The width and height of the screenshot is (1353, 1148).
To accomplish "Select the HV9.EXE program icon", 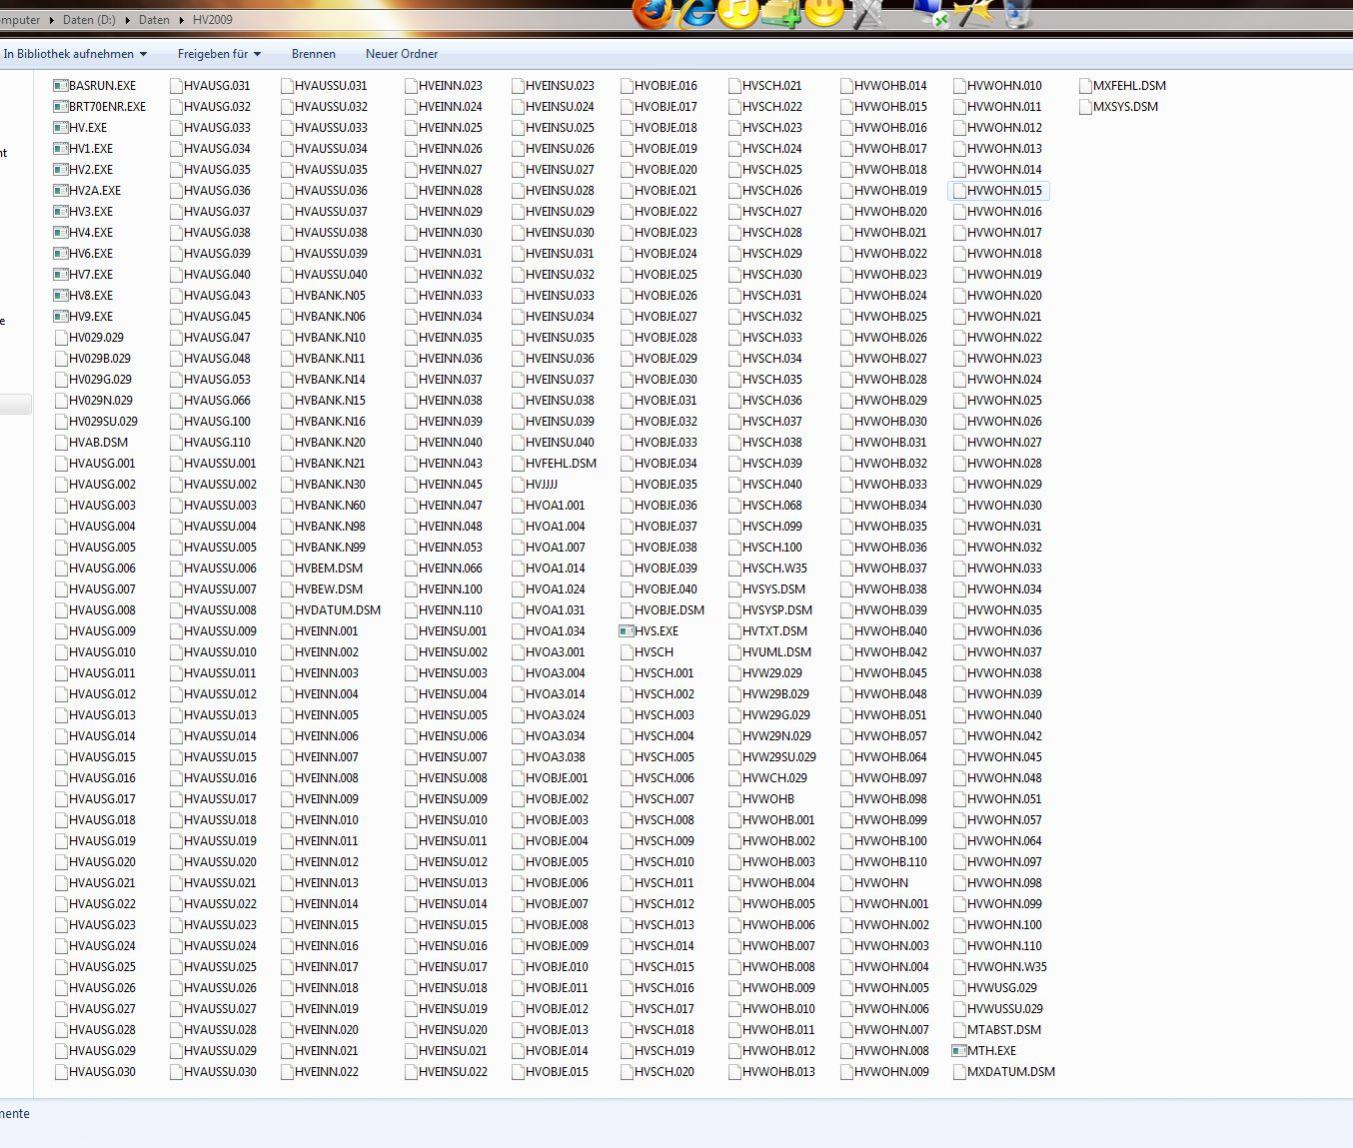I will point(60,317).
